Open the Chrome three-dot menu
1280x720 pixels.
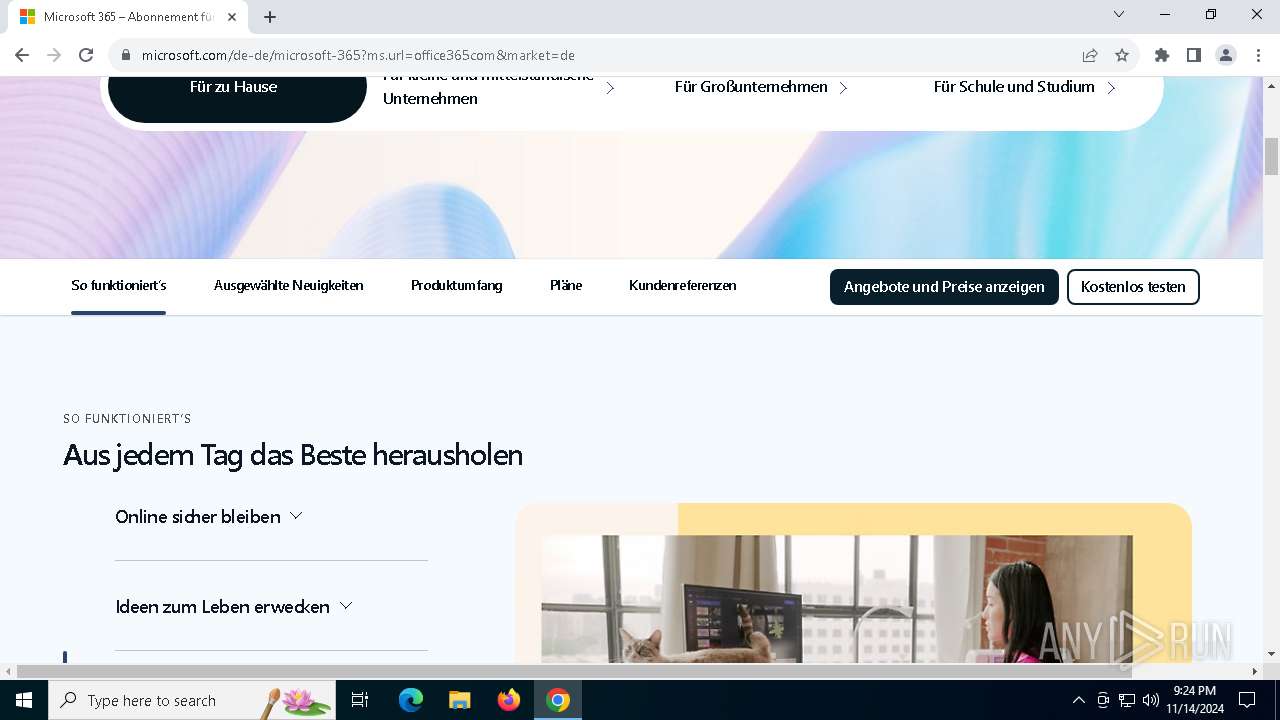pyautogui.click(x=1258, y=55)
